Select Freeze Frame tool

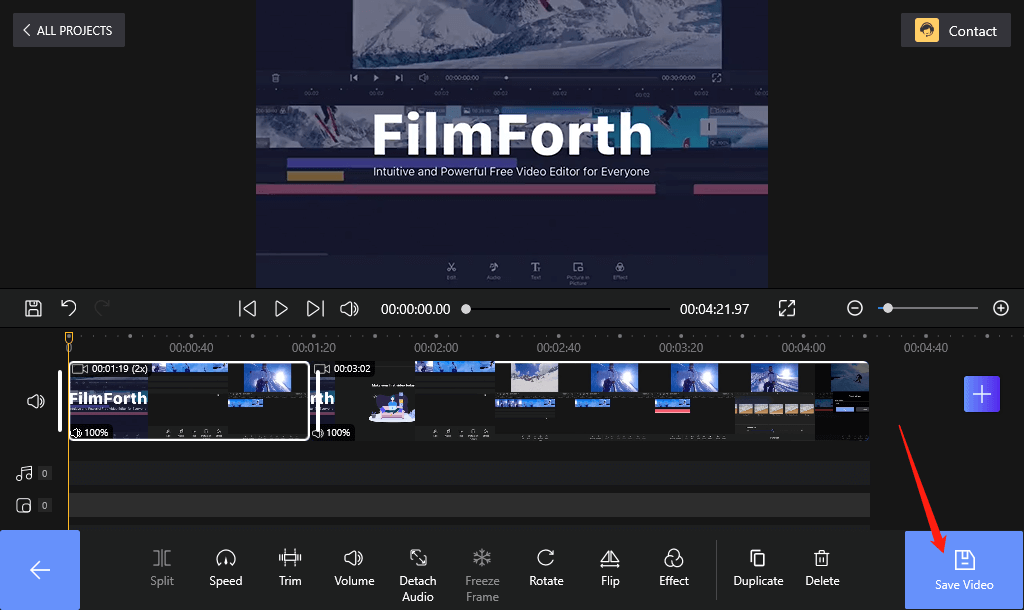(482, 575)
